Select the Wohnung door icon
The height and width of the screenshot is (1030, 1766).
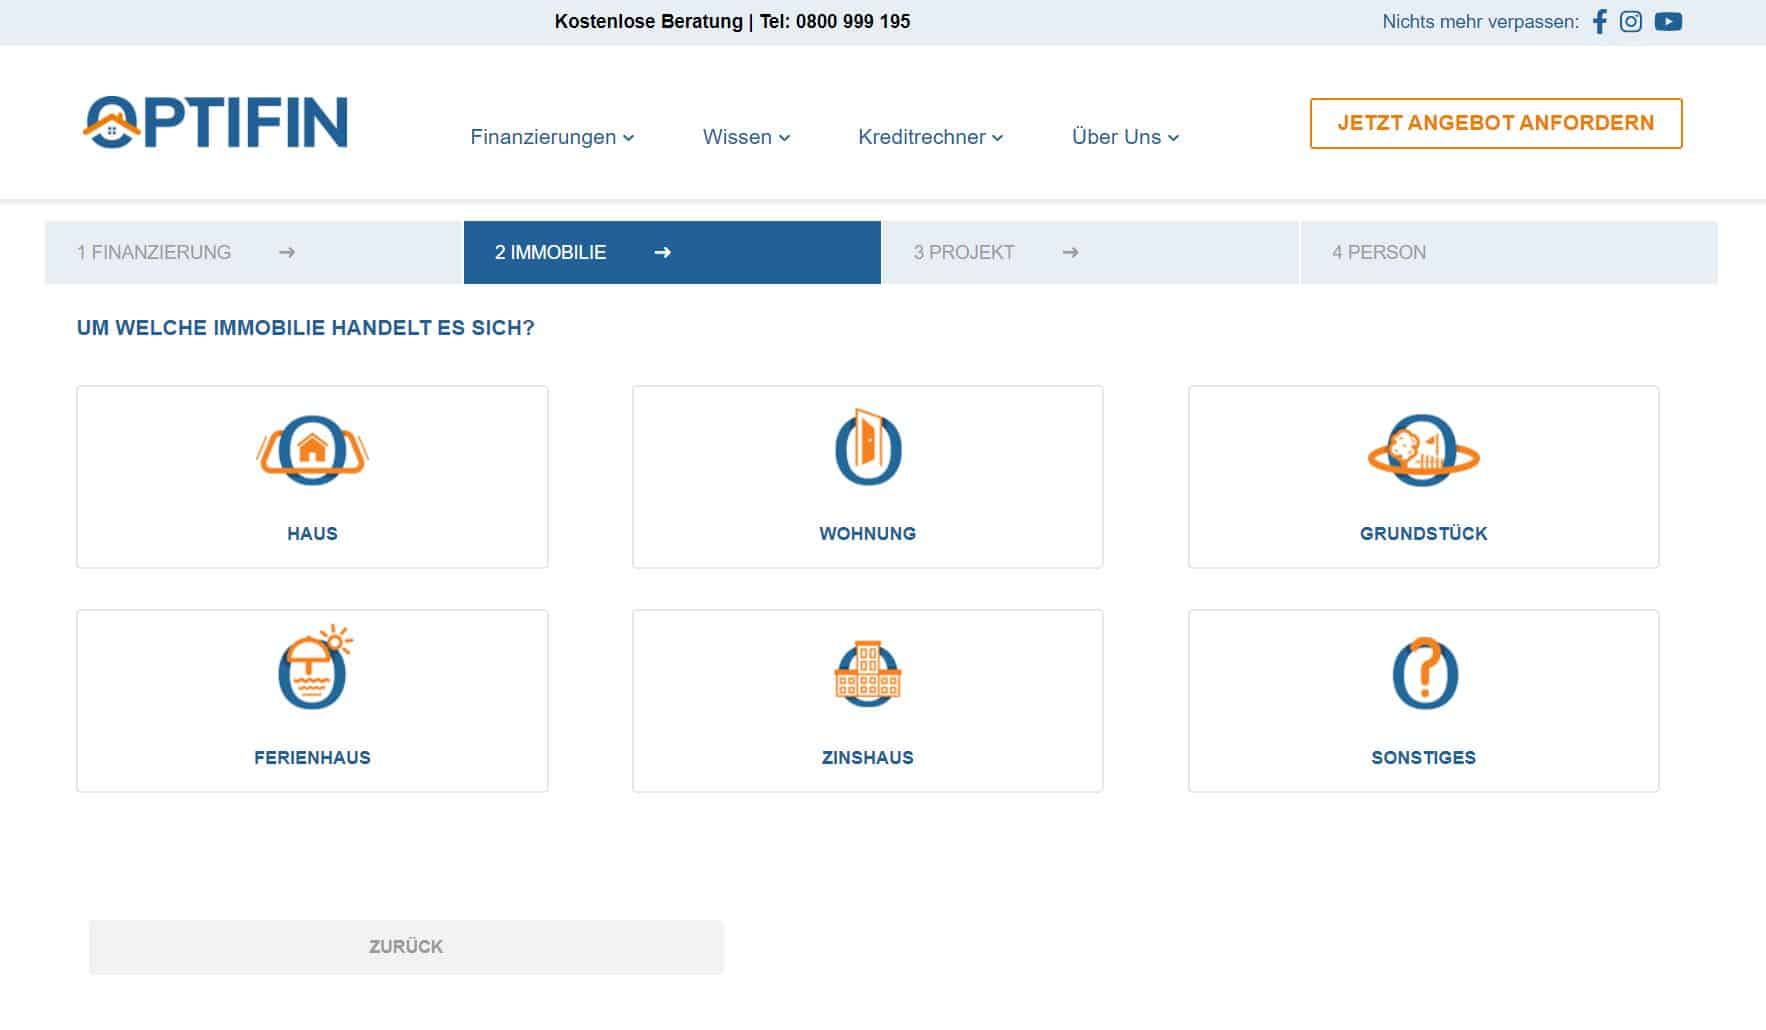[x=868, y=447]
